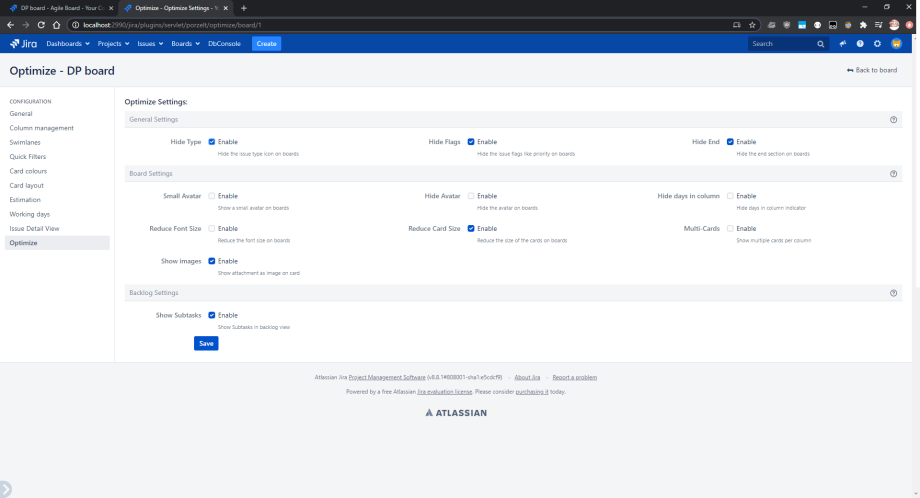Open the media control playlist icon
The image size is (920, 498).
coord(878,25)
